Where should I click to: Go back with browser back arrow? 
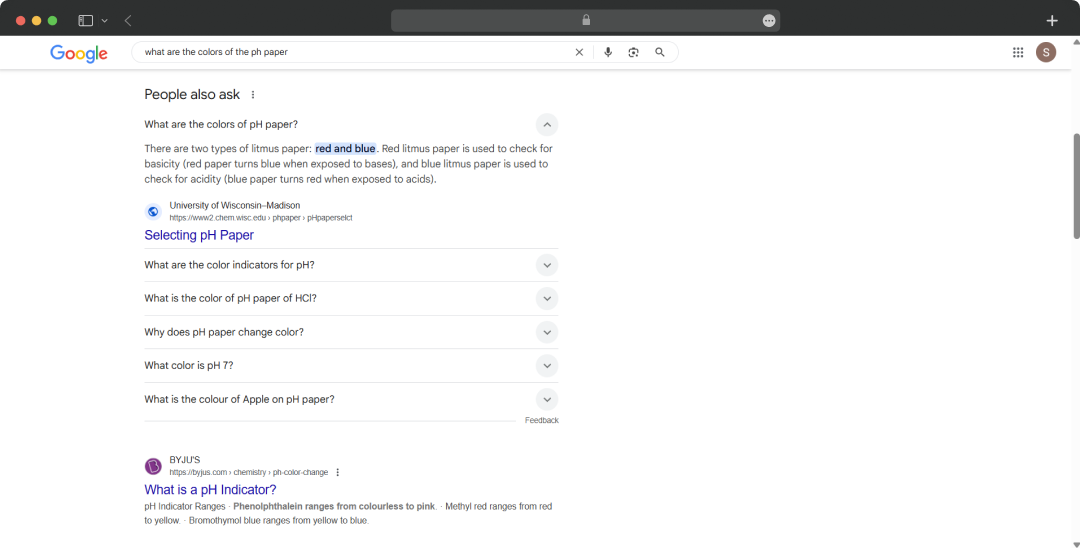[x=128, y=21]
